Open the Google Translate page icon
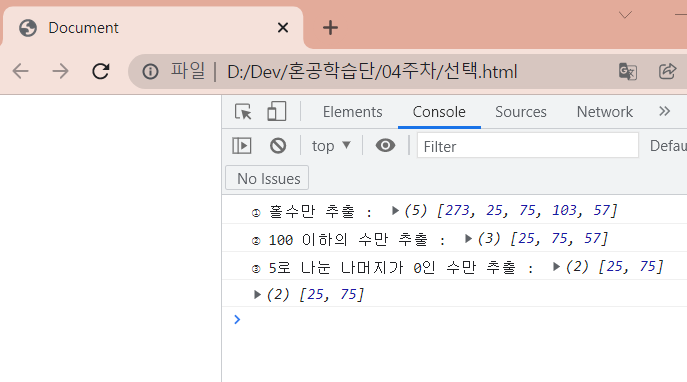 pos(627,71)
